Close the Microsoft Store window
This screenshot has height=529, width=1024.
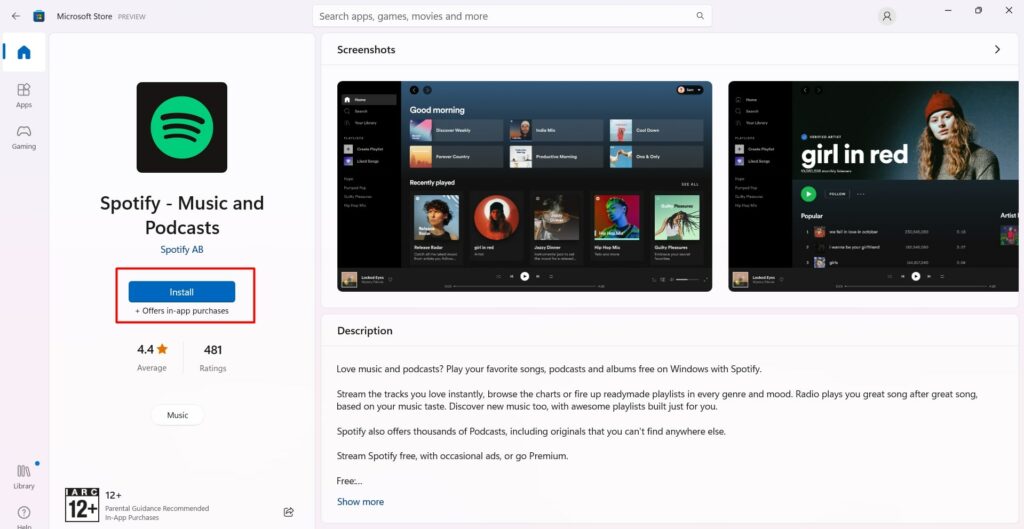click(1008, 10)
